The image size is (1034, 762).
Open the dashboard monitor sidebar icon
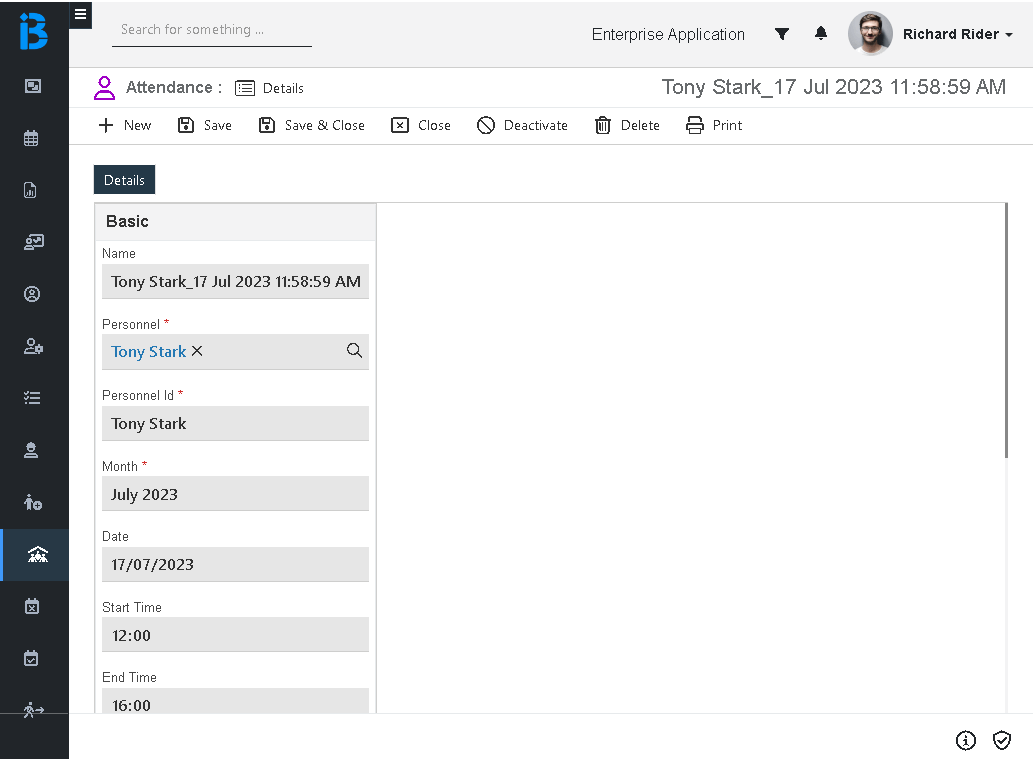(32, 86)
